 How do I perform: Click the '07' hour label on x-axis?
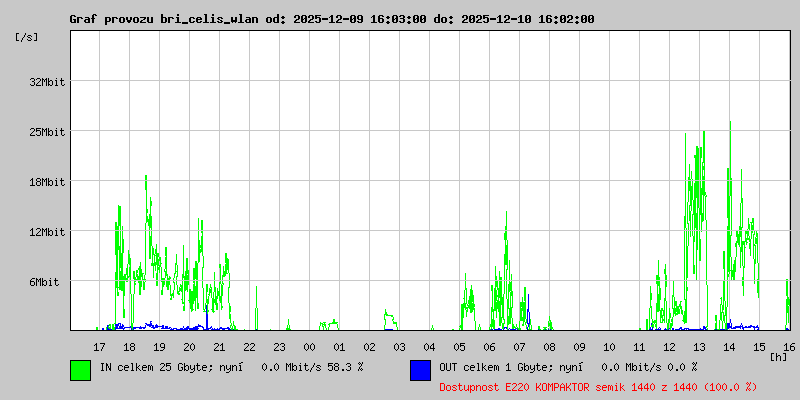click(520, 347)
